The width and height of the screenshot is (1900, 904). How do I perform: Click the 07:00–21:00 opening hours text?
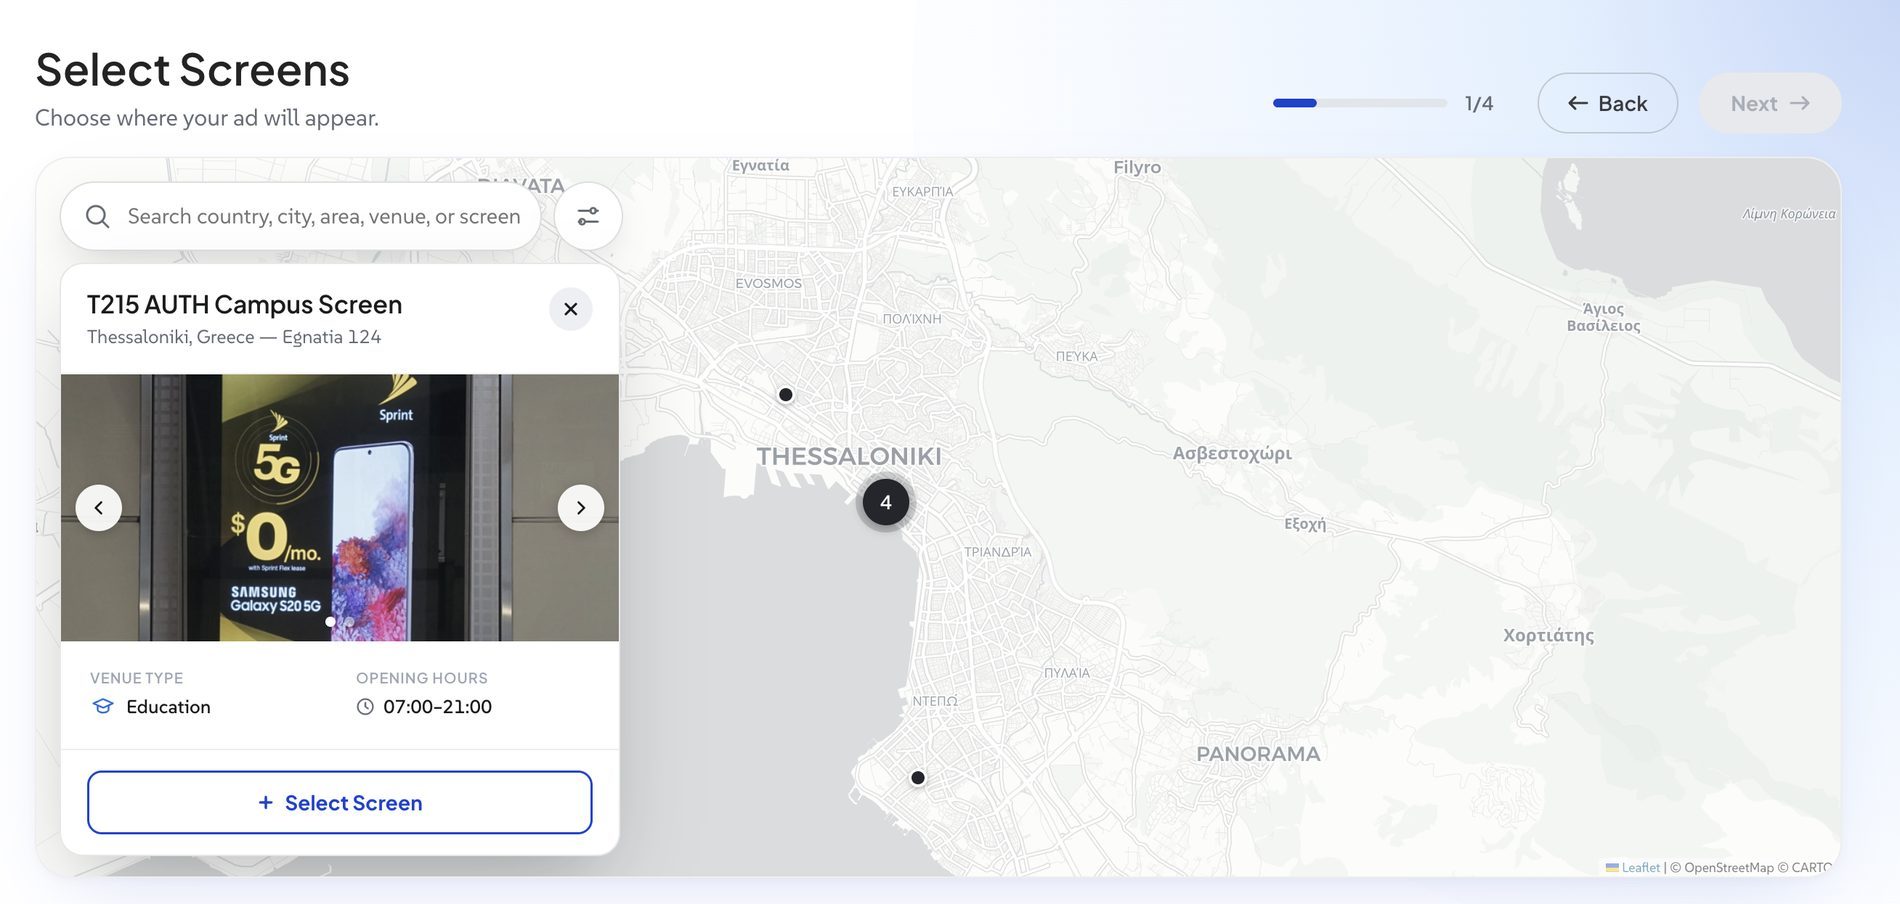[x=437, y=707]
